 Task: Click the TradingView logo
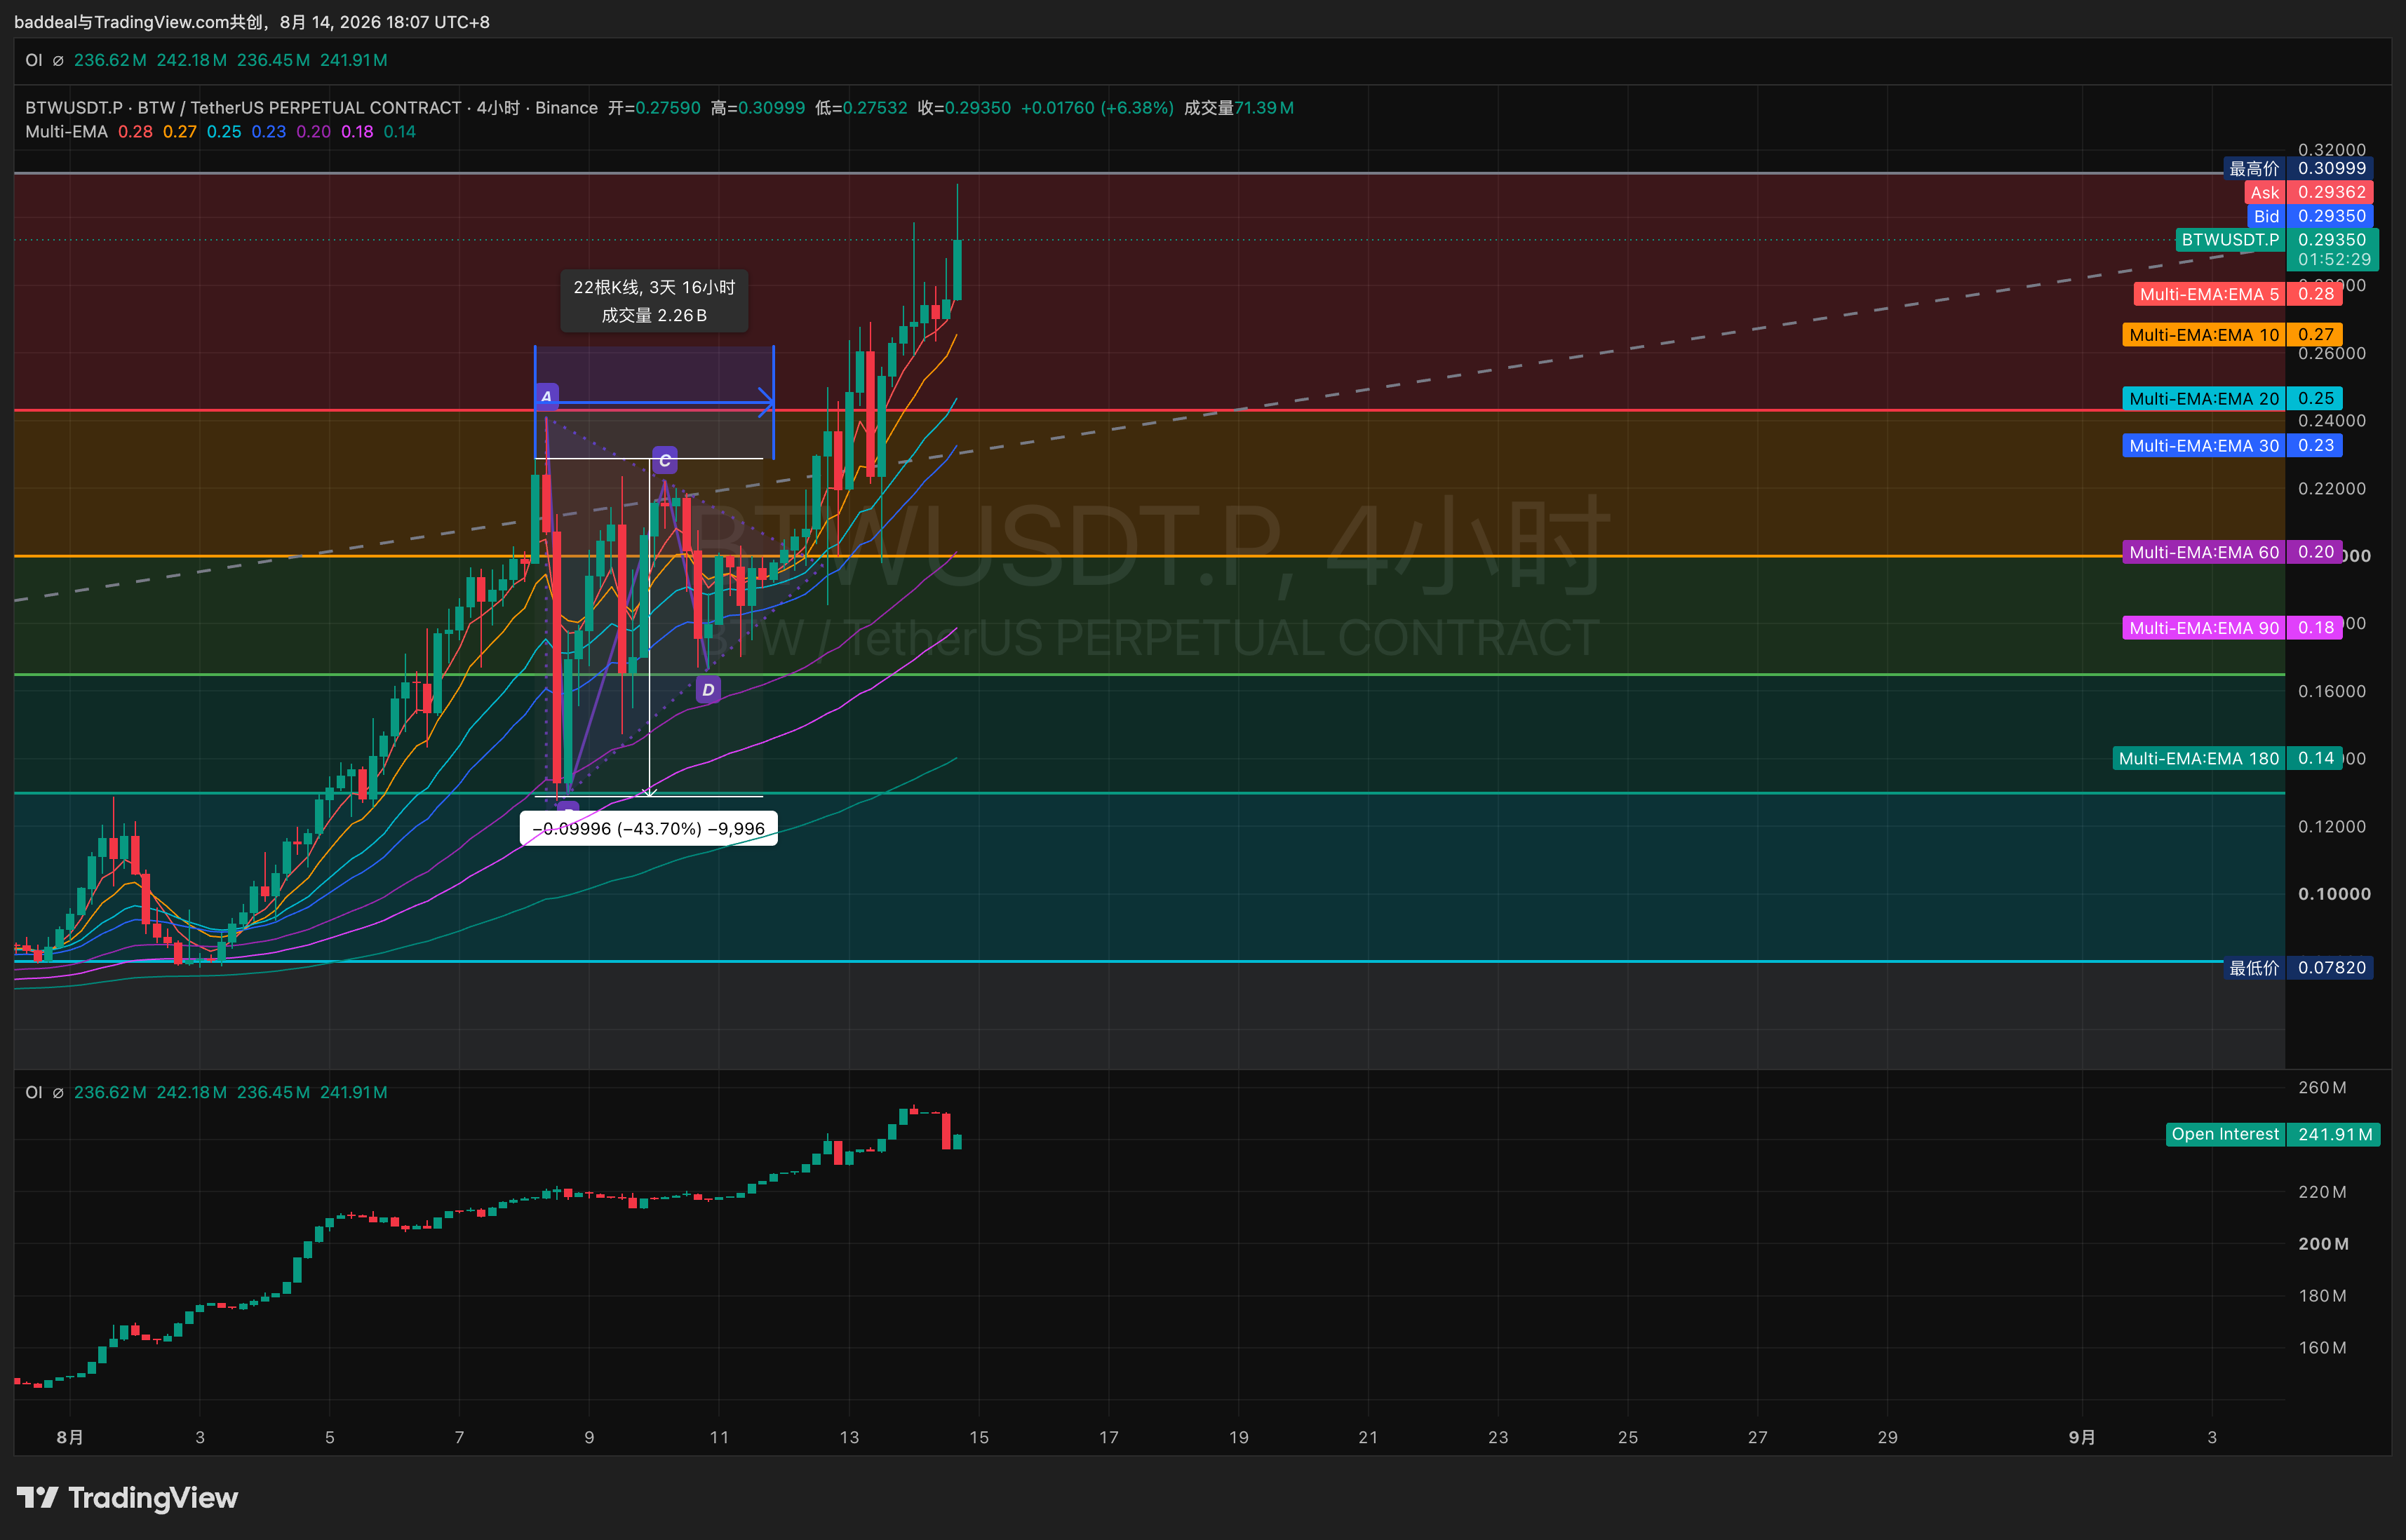pyautogui.click(x=127, y=1497)
